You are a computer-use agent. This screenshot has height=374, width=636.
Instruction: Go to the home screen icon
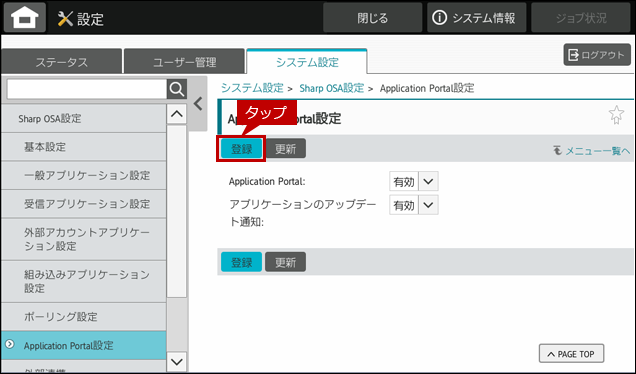pyautogui.click(x=25, y=17)
